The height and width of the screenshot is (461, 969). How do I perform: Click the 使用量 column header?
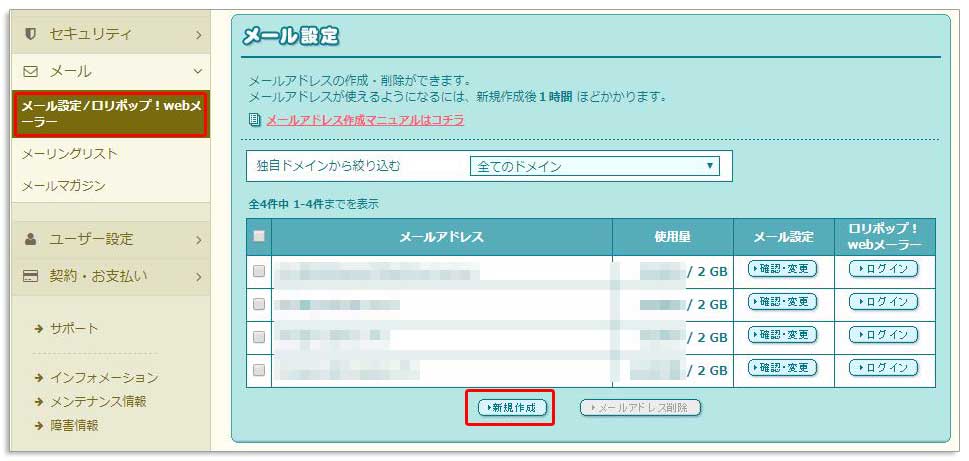pos(673,237)
